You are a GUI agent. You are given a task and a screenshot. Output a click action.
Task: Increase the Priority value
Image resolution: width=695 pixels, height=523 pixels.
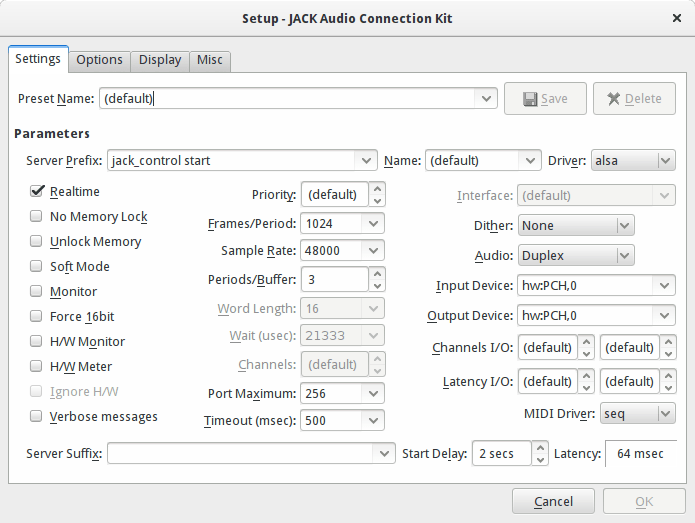[x=377, y=188]
